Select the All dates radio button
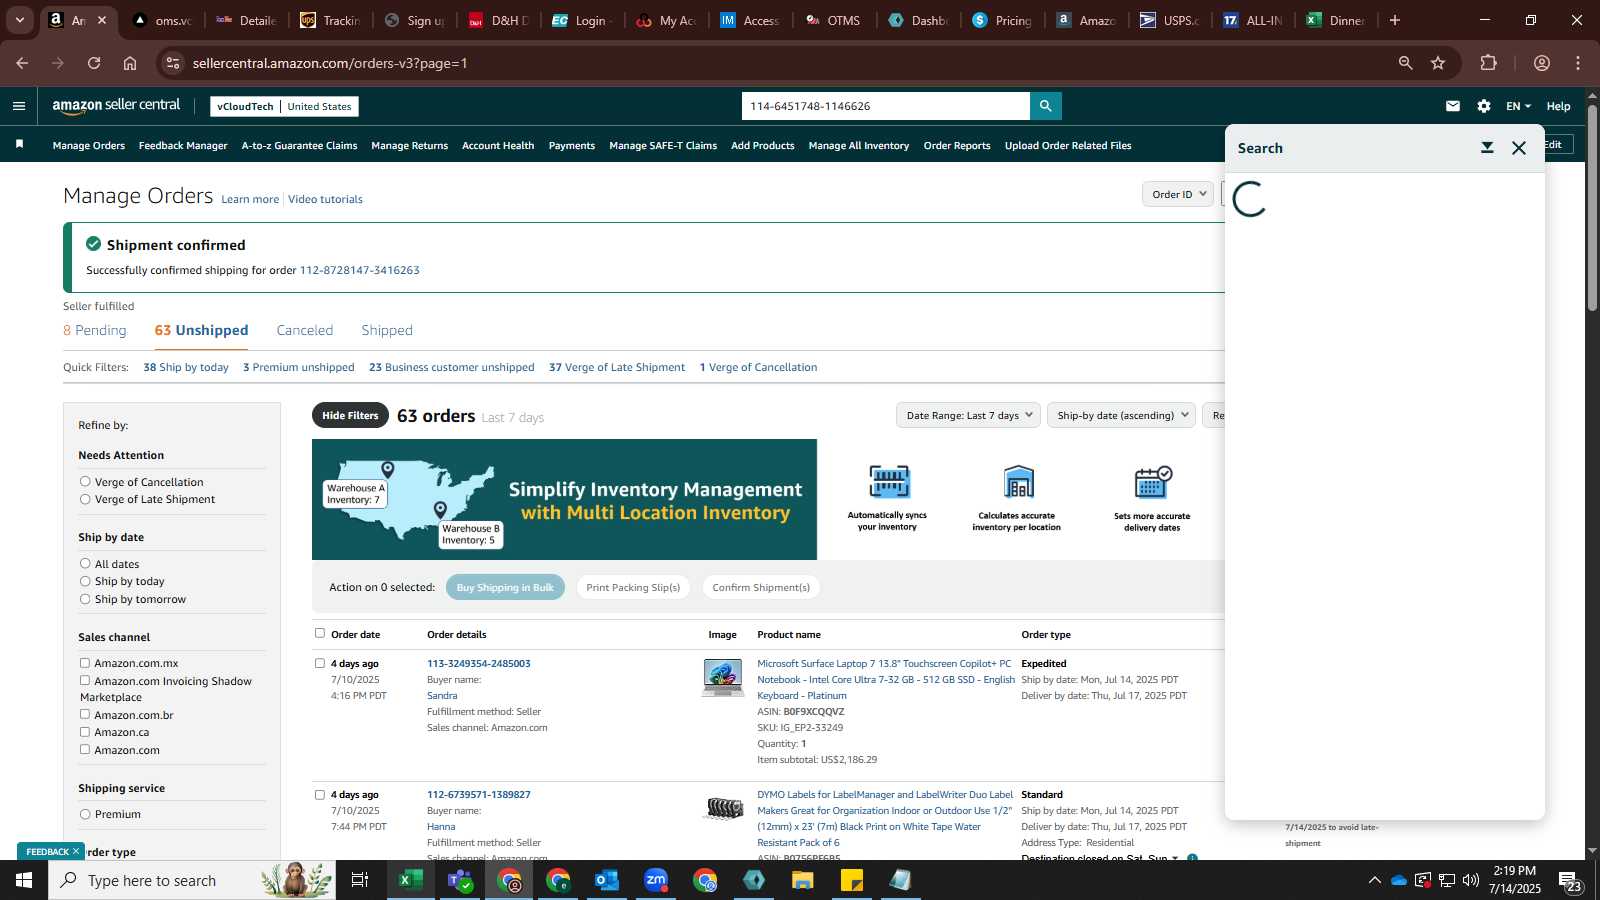 (x=85, y=564)
